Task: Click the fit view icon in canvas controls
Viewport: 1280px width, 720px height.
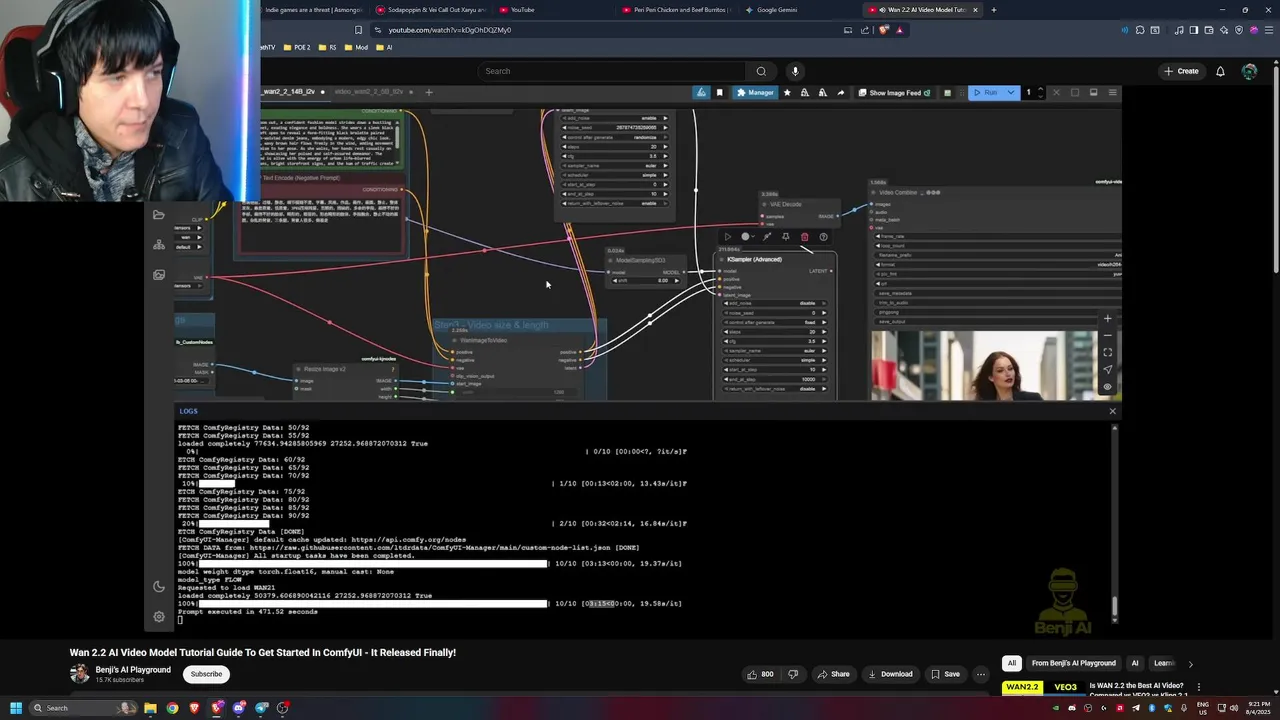Action: (x=1107, y=352)
